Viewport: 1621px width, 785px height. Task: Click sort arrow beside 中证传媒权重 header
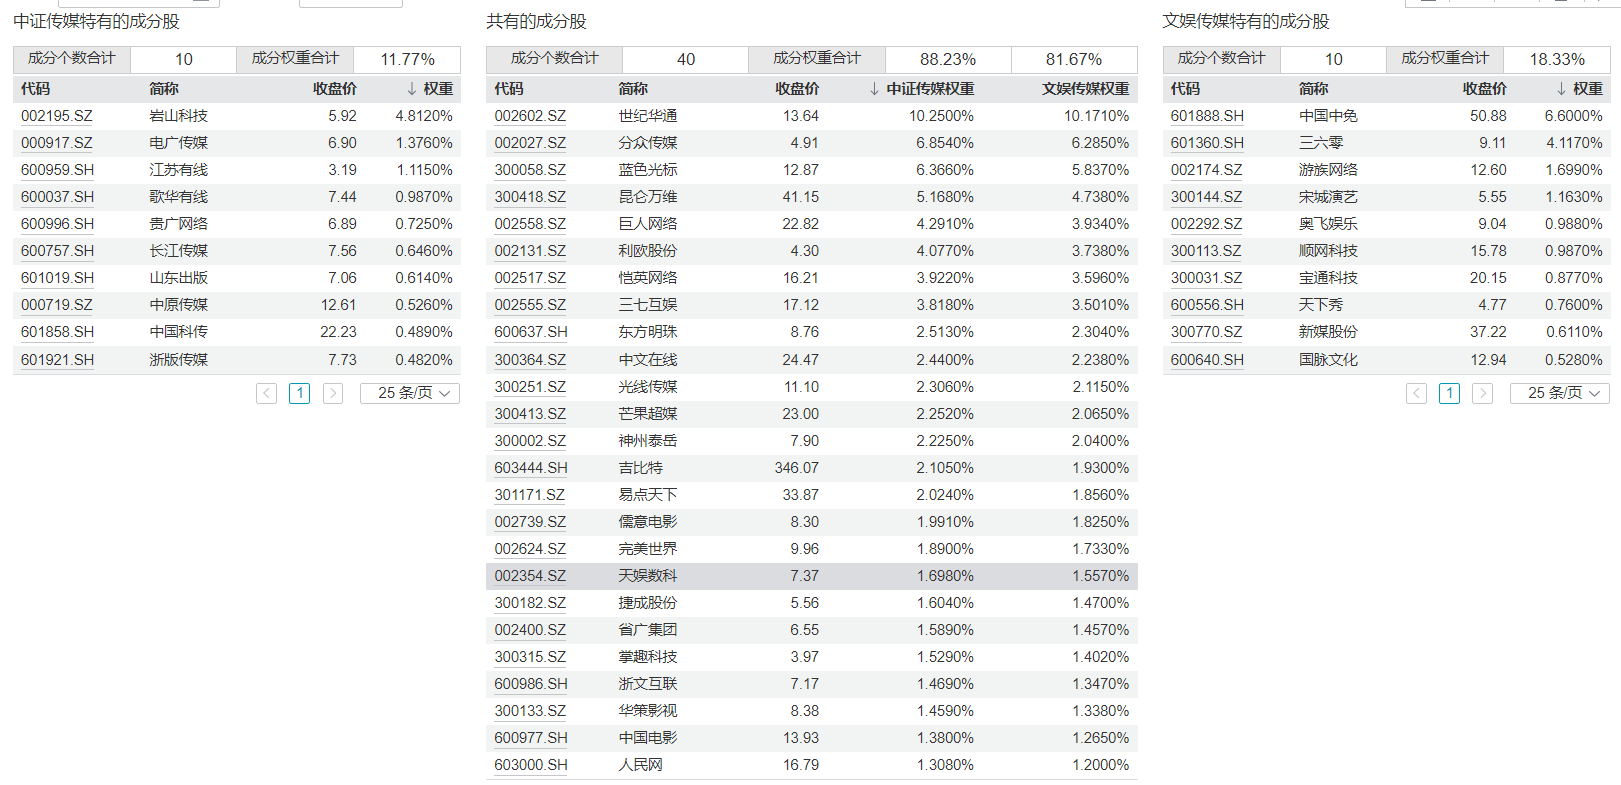(x=875, y=89)
